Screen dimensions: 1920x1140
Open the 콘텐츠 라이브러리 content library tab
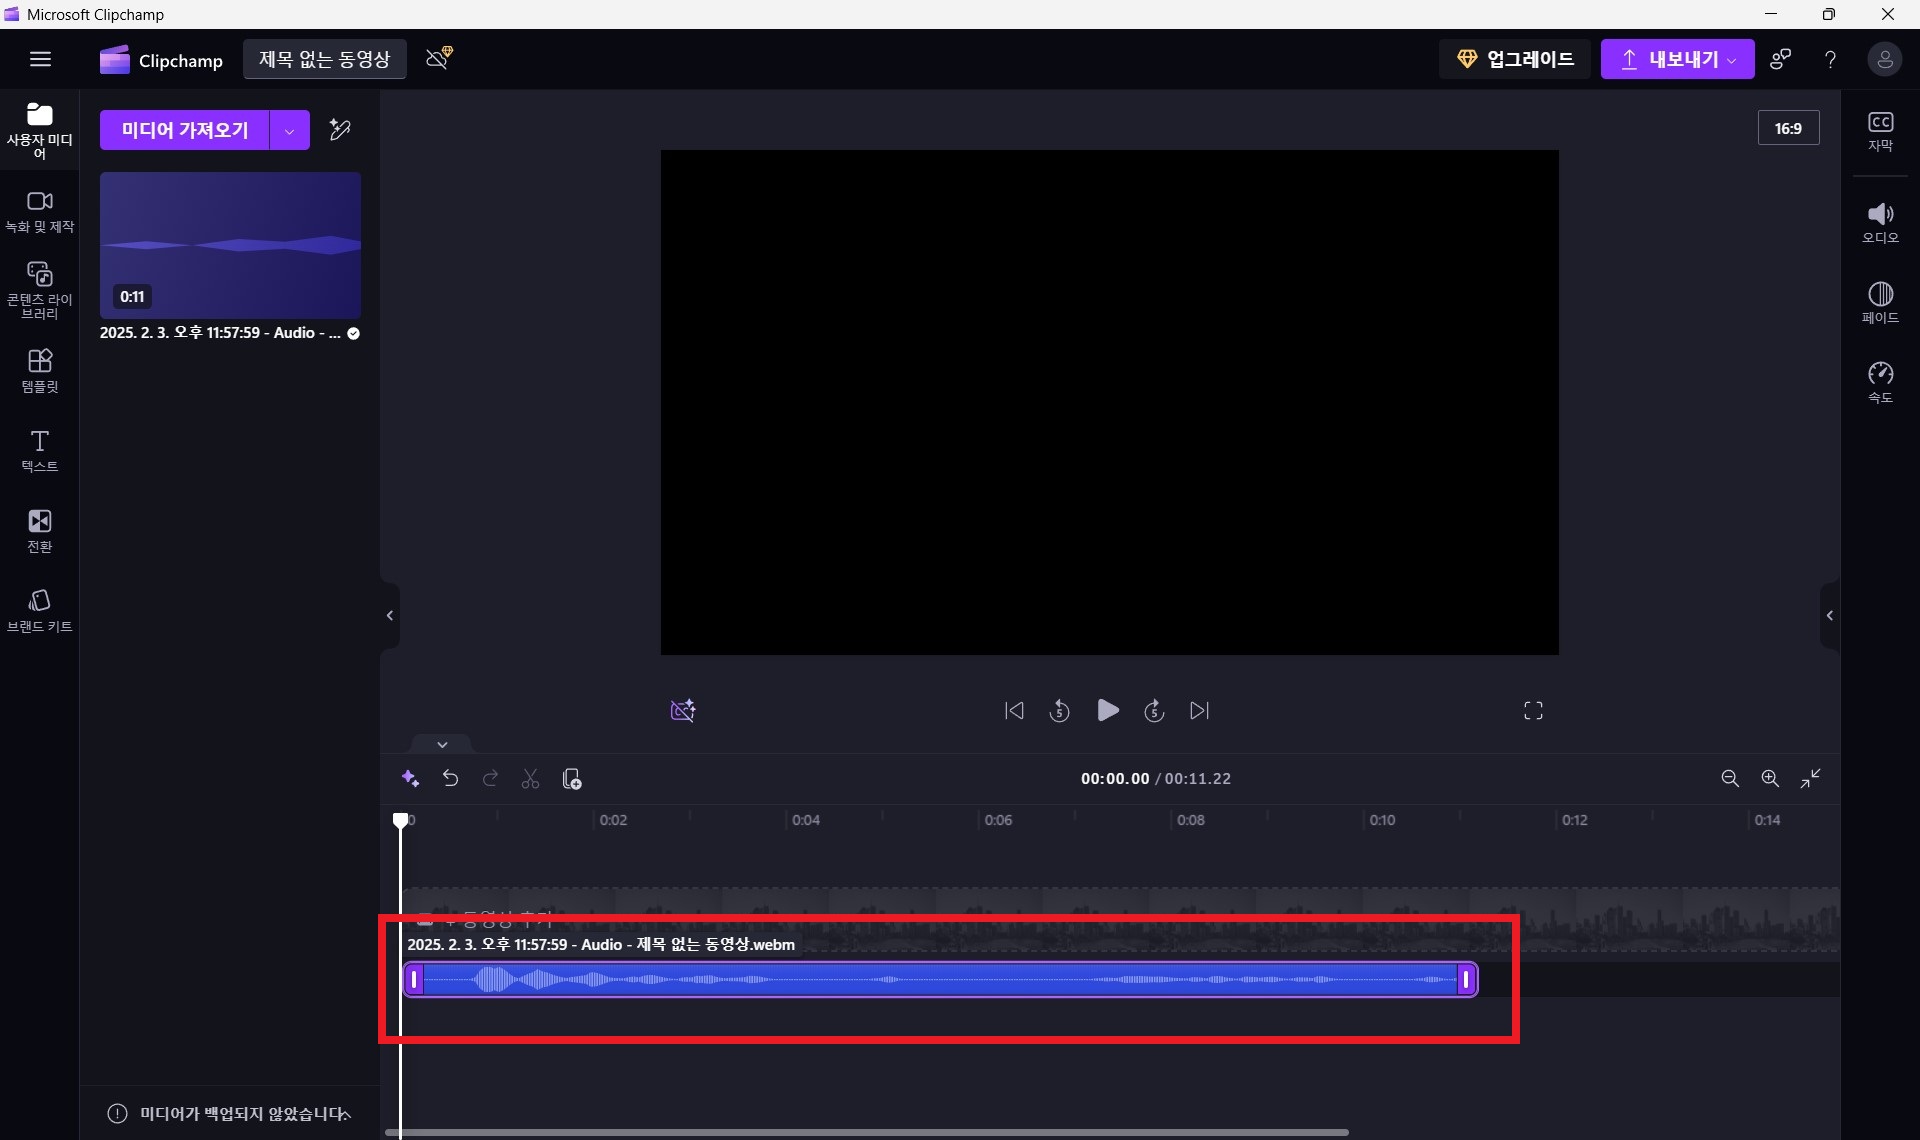[x=39, y=291]
